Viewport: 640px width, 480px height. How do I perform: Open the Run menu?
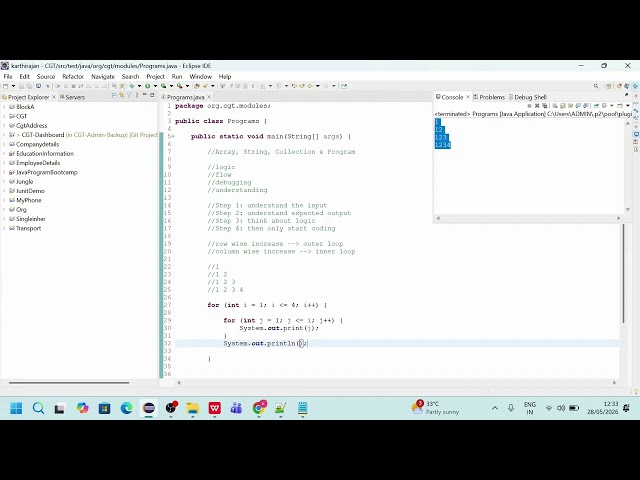pyautogui.click(x=177, y=77)
